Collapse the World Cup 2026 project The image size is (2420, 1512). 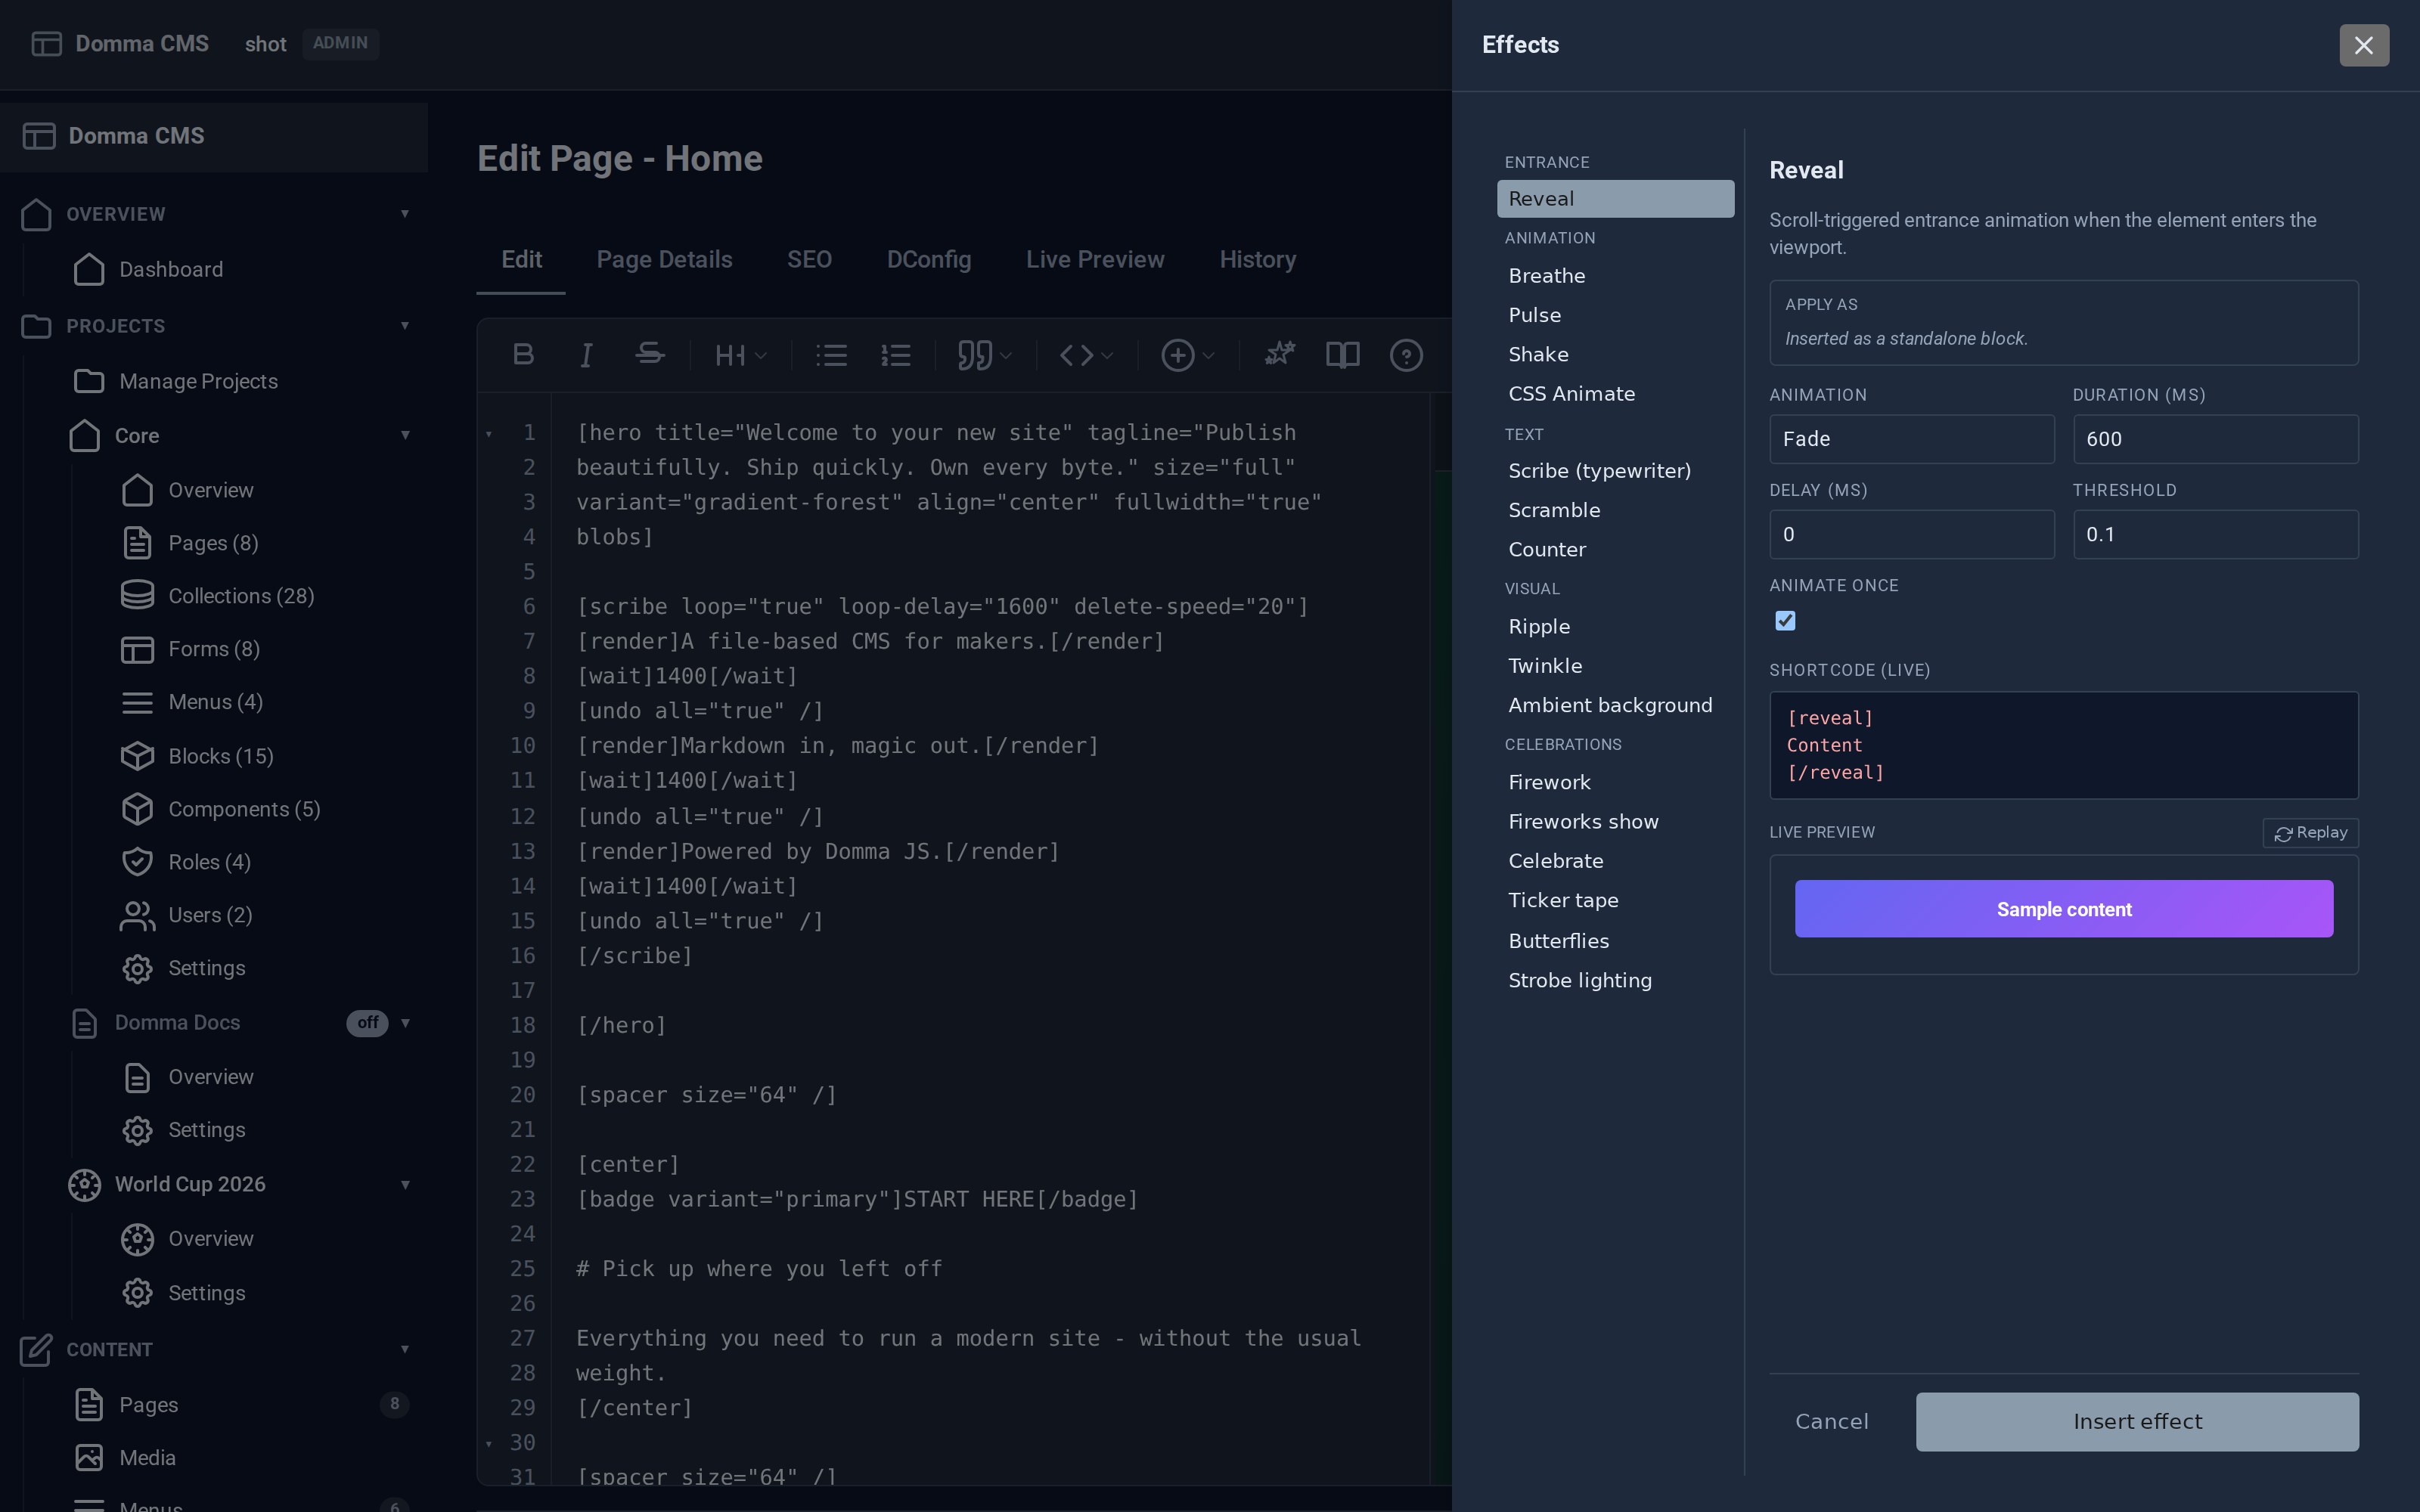[x=405, y=1185]
